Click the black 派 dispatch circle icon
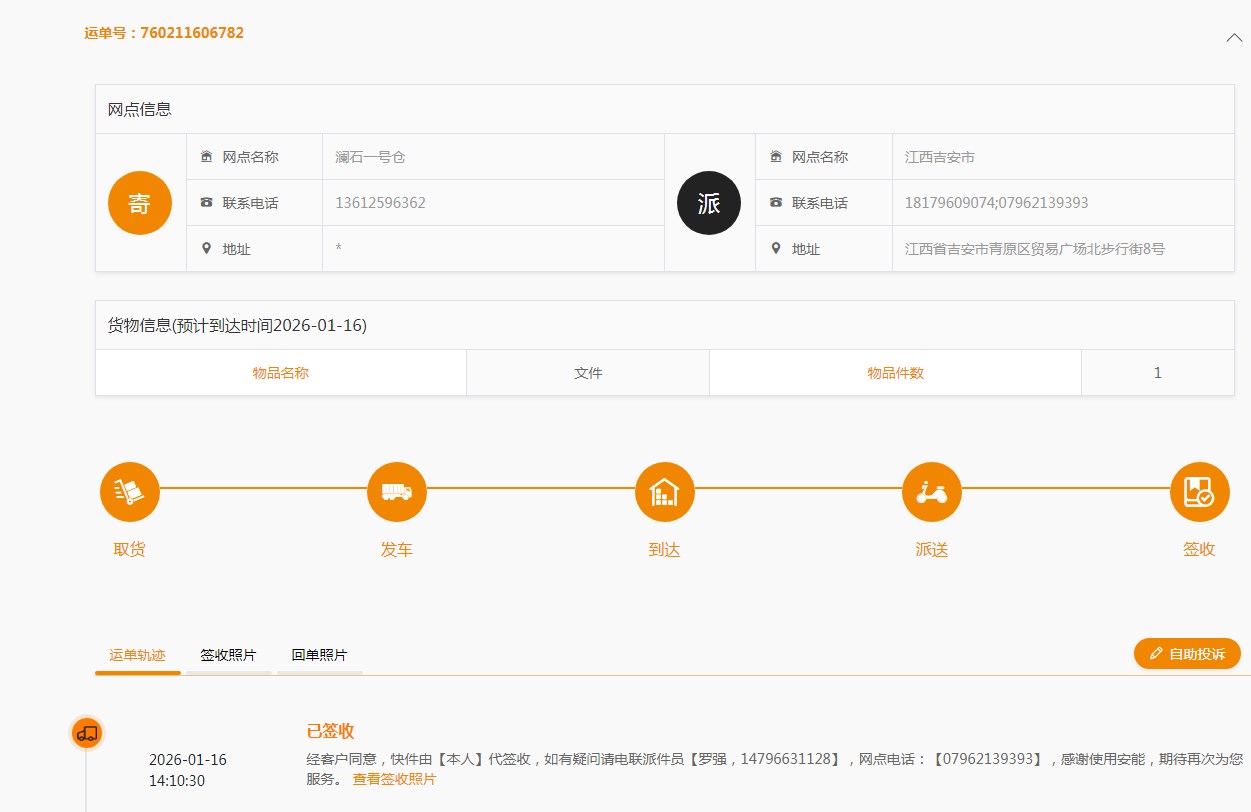 click(709, 203)
